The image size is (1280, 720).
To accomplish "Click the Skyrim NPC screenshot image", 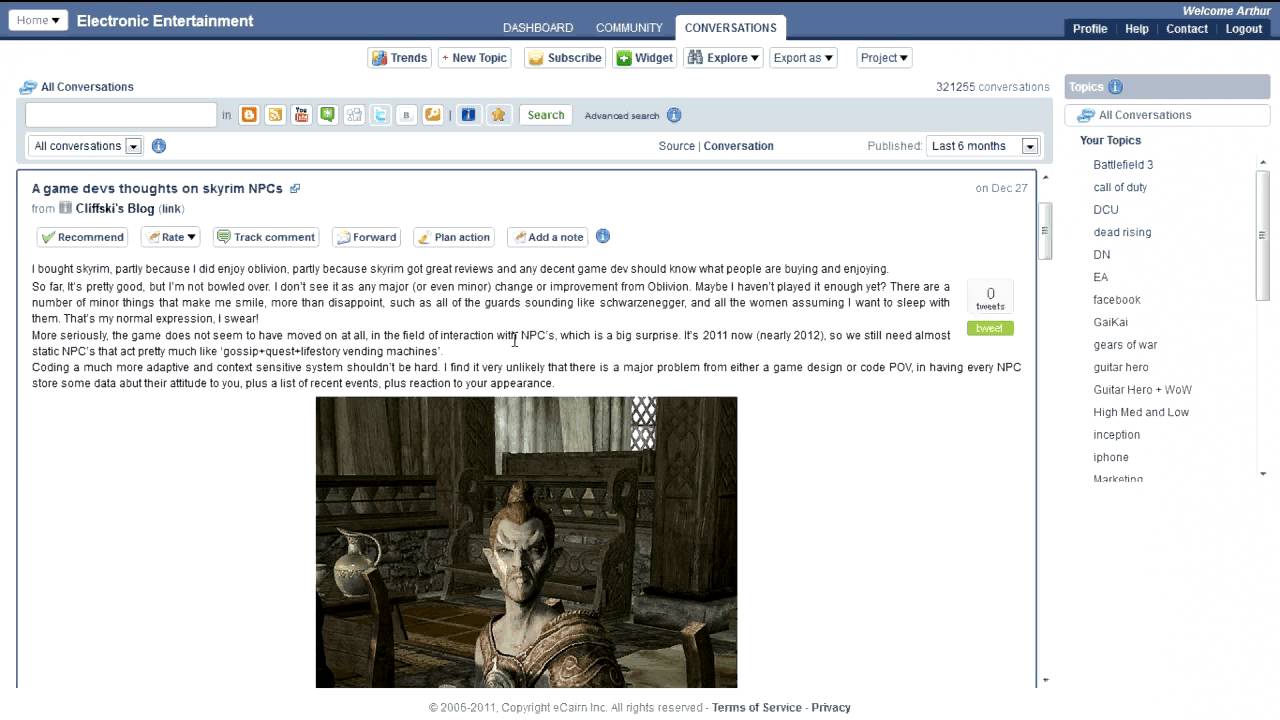I will [526, 542].
